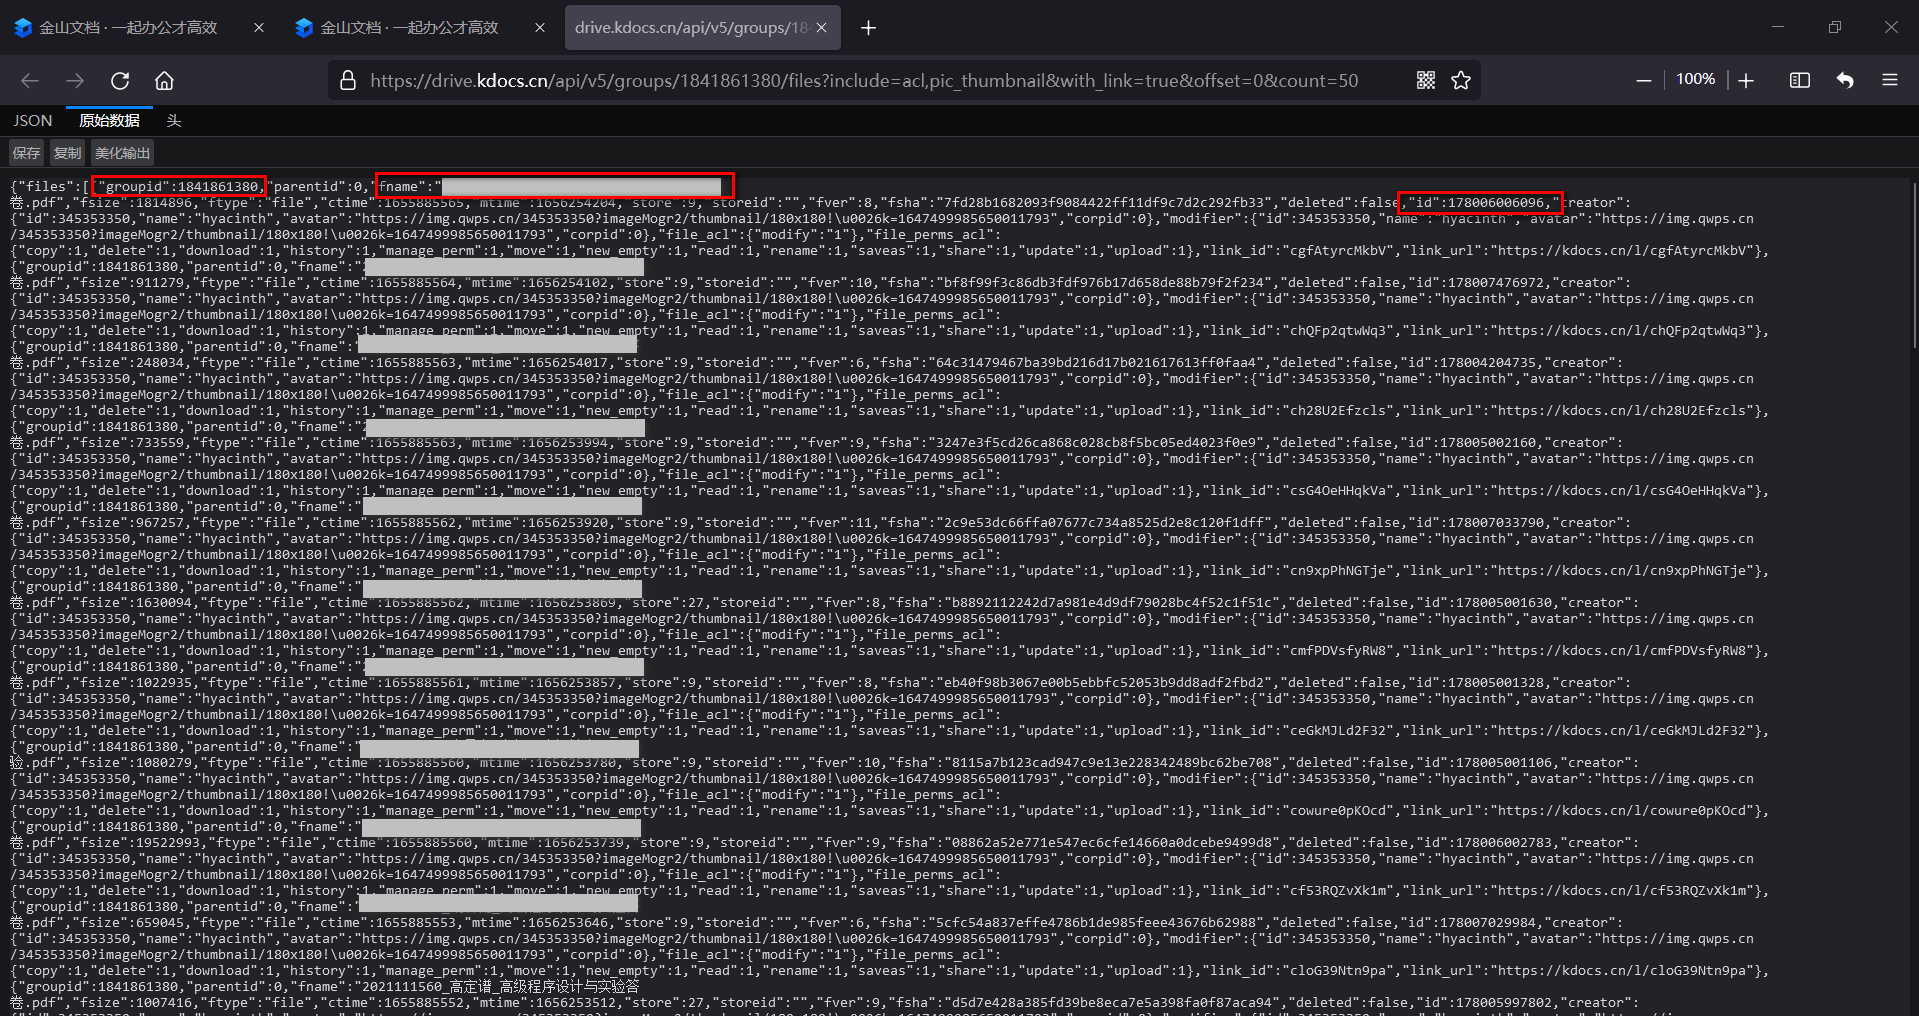The image size is (1919, 1016).
Task: Close the first 金山文档 tab
Action: tap(259, 28)
